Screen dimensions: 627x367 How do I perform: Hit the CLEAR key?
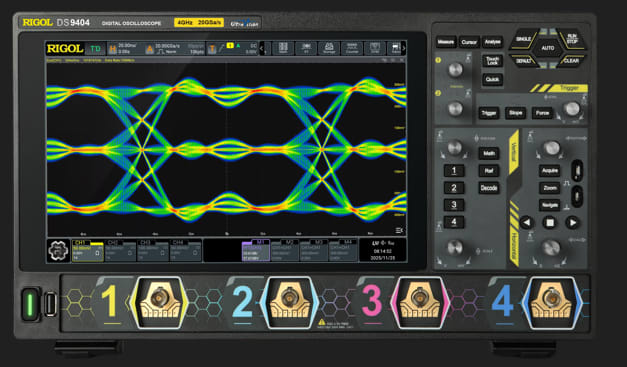[572, 60]
